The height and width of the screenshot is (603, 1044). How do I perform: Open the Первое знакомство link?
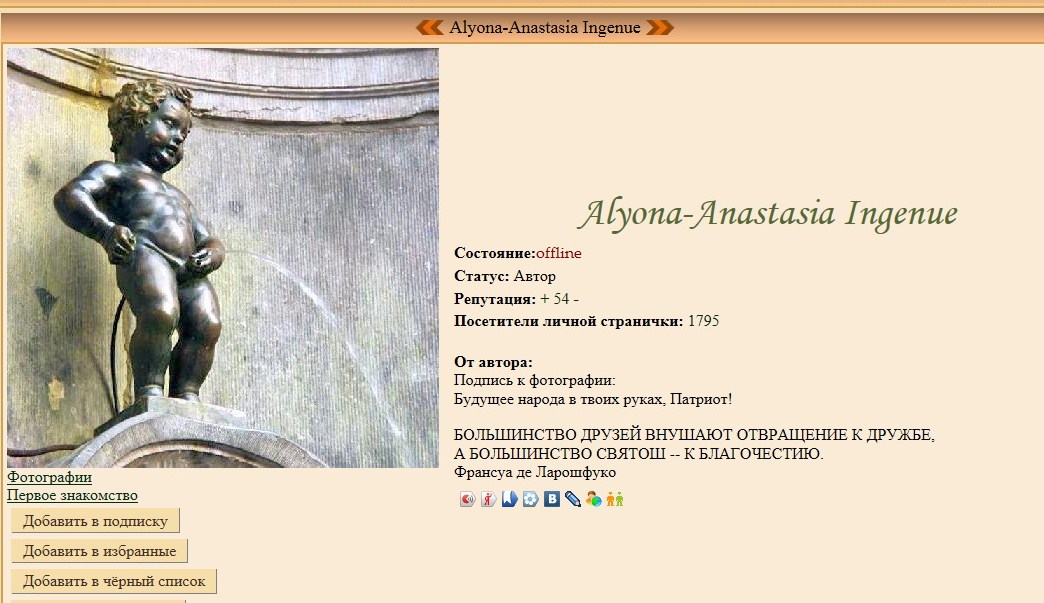tap(73, 496)
